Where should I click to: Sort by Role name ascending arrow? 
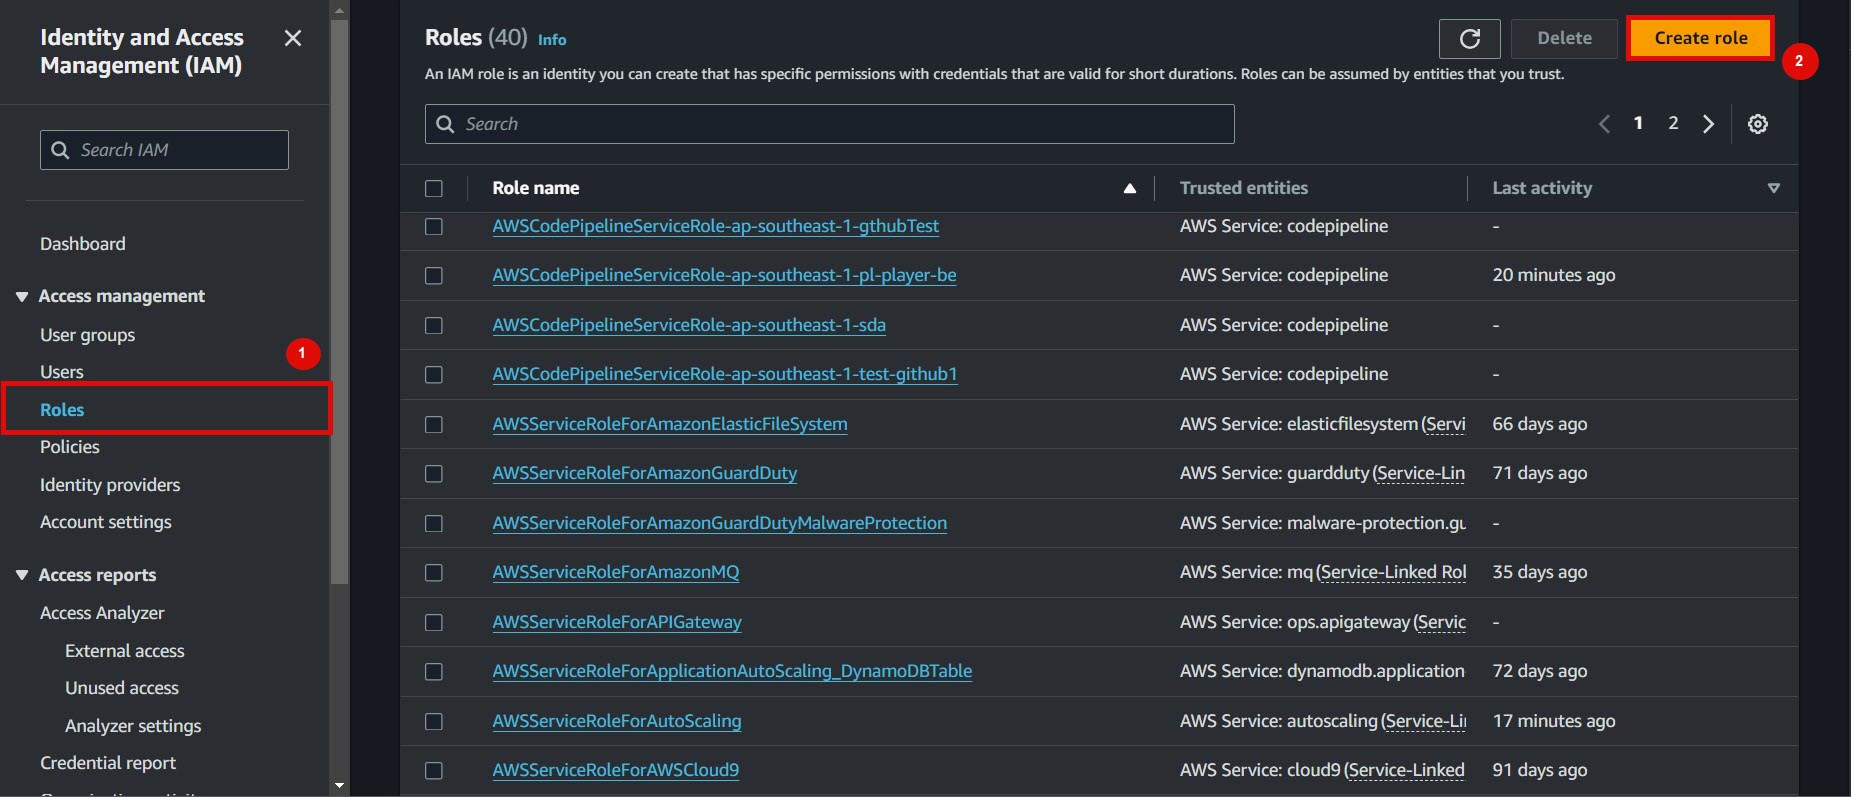[1129, 188]
